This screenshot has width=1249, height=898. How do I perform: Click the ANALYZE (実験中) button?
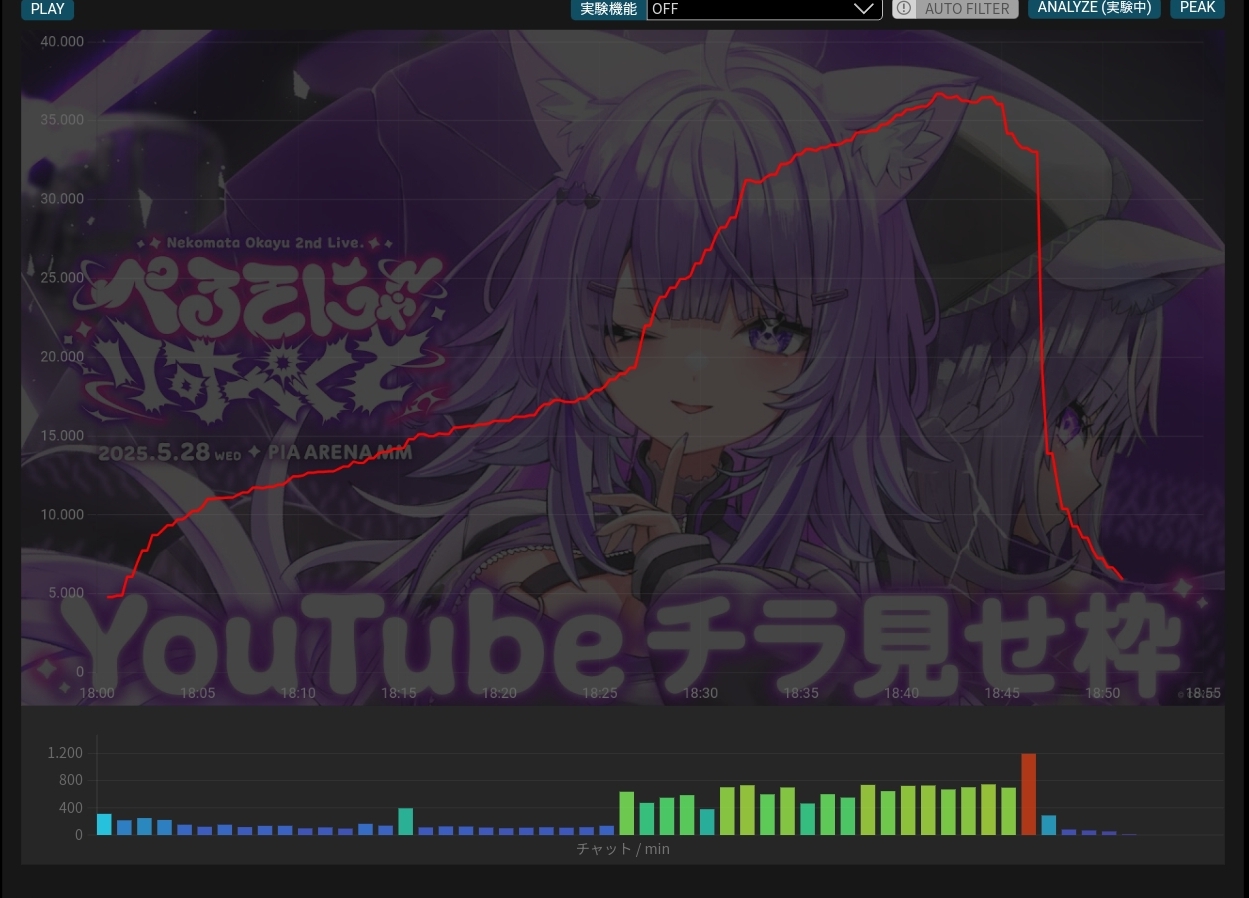pyautogui.click(x=1094, y=8)
